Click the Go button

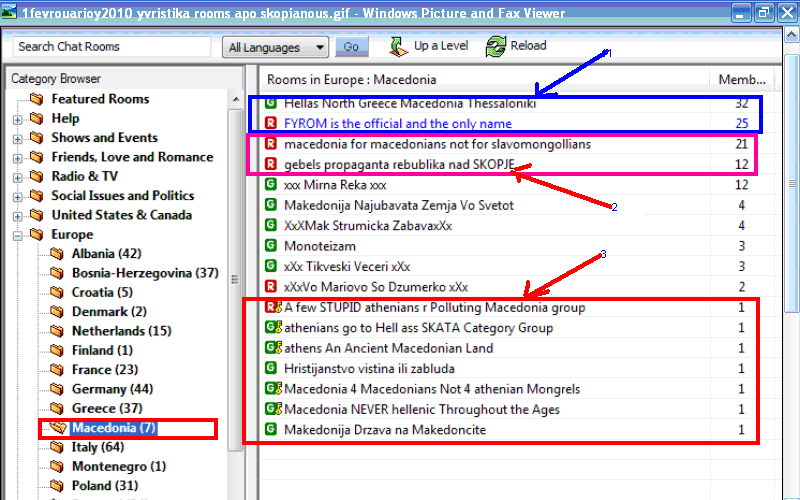click(x=351, y=47)
